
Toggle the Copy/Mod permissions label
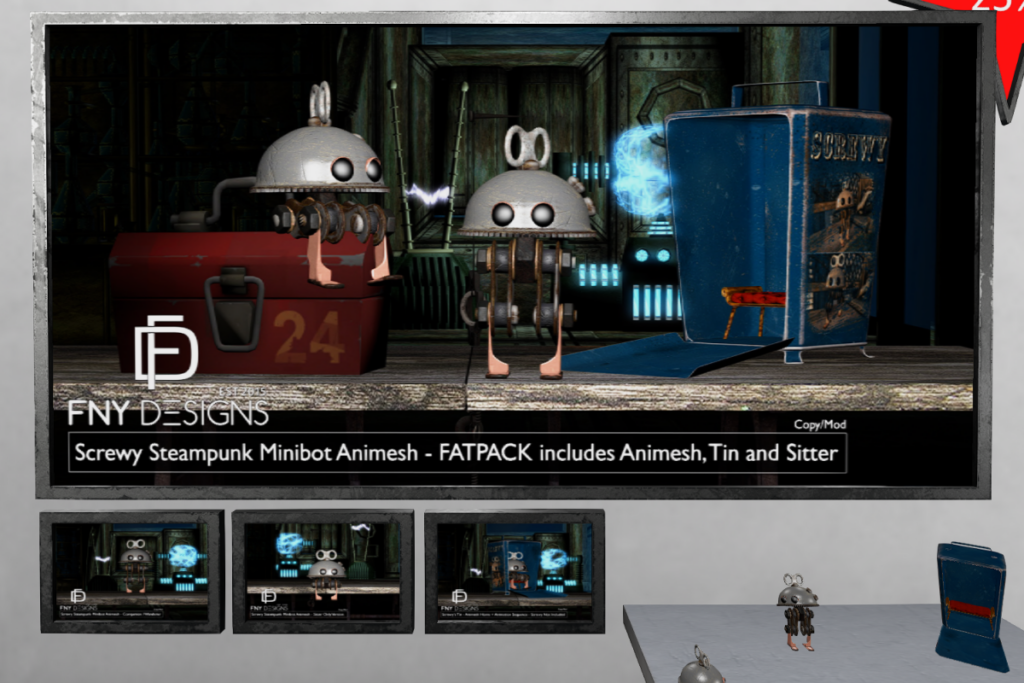pyautogui.click(x=819, y=424)
